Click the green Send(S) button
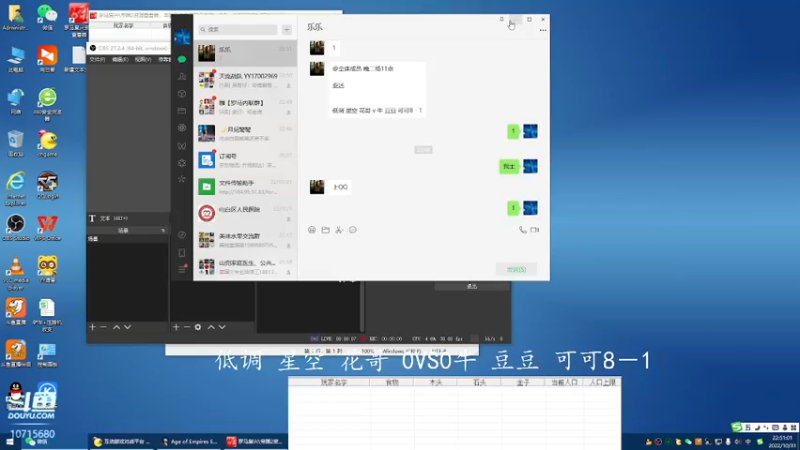Image resolution: width=800 pixels, height=450 pixels. point(516,269)
